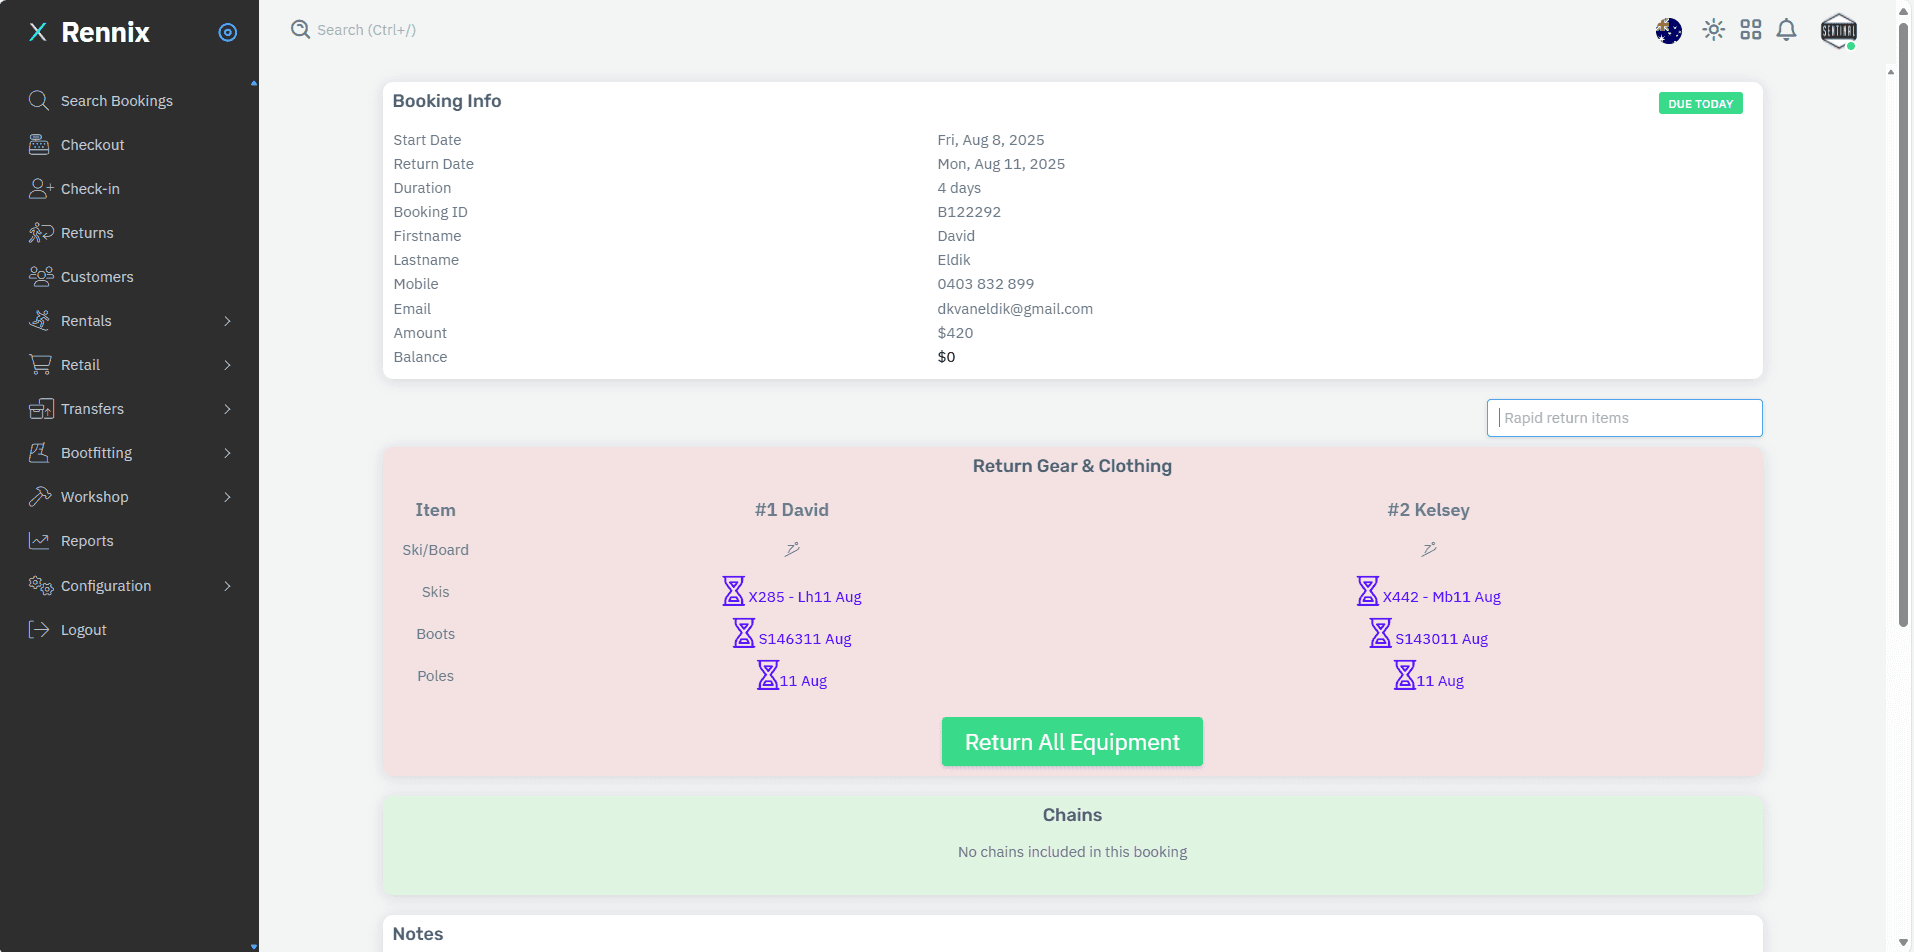Viewport: 1914px width, 952px height.
Task: Click the Retail shopping cart icon
Action: (40, 364)
